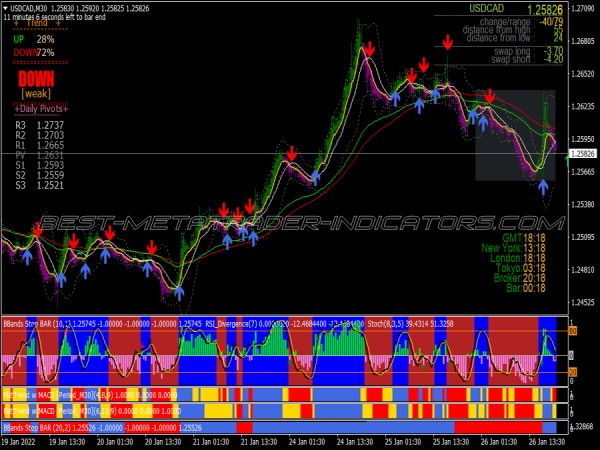Click the New York 13:18 clock line
Viewport: 600px width, 450px height.
(x=514, y=248)
